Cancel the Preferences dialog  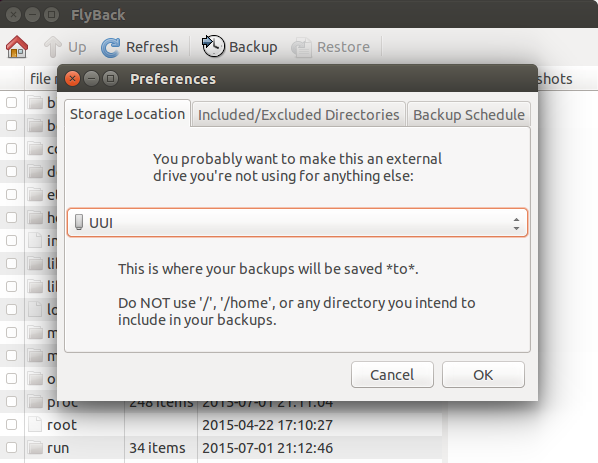coord(392,375)
